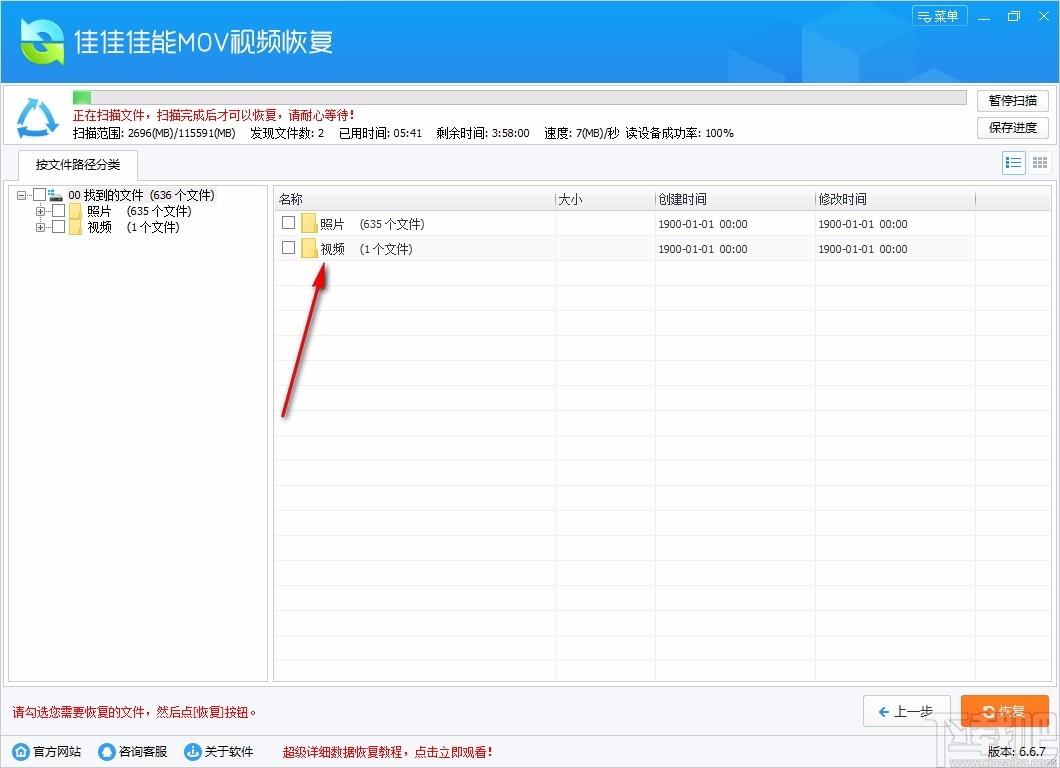Check the 00 找到的文件 tree checkbox
1060x768 pixels.
tap(39, 195)
